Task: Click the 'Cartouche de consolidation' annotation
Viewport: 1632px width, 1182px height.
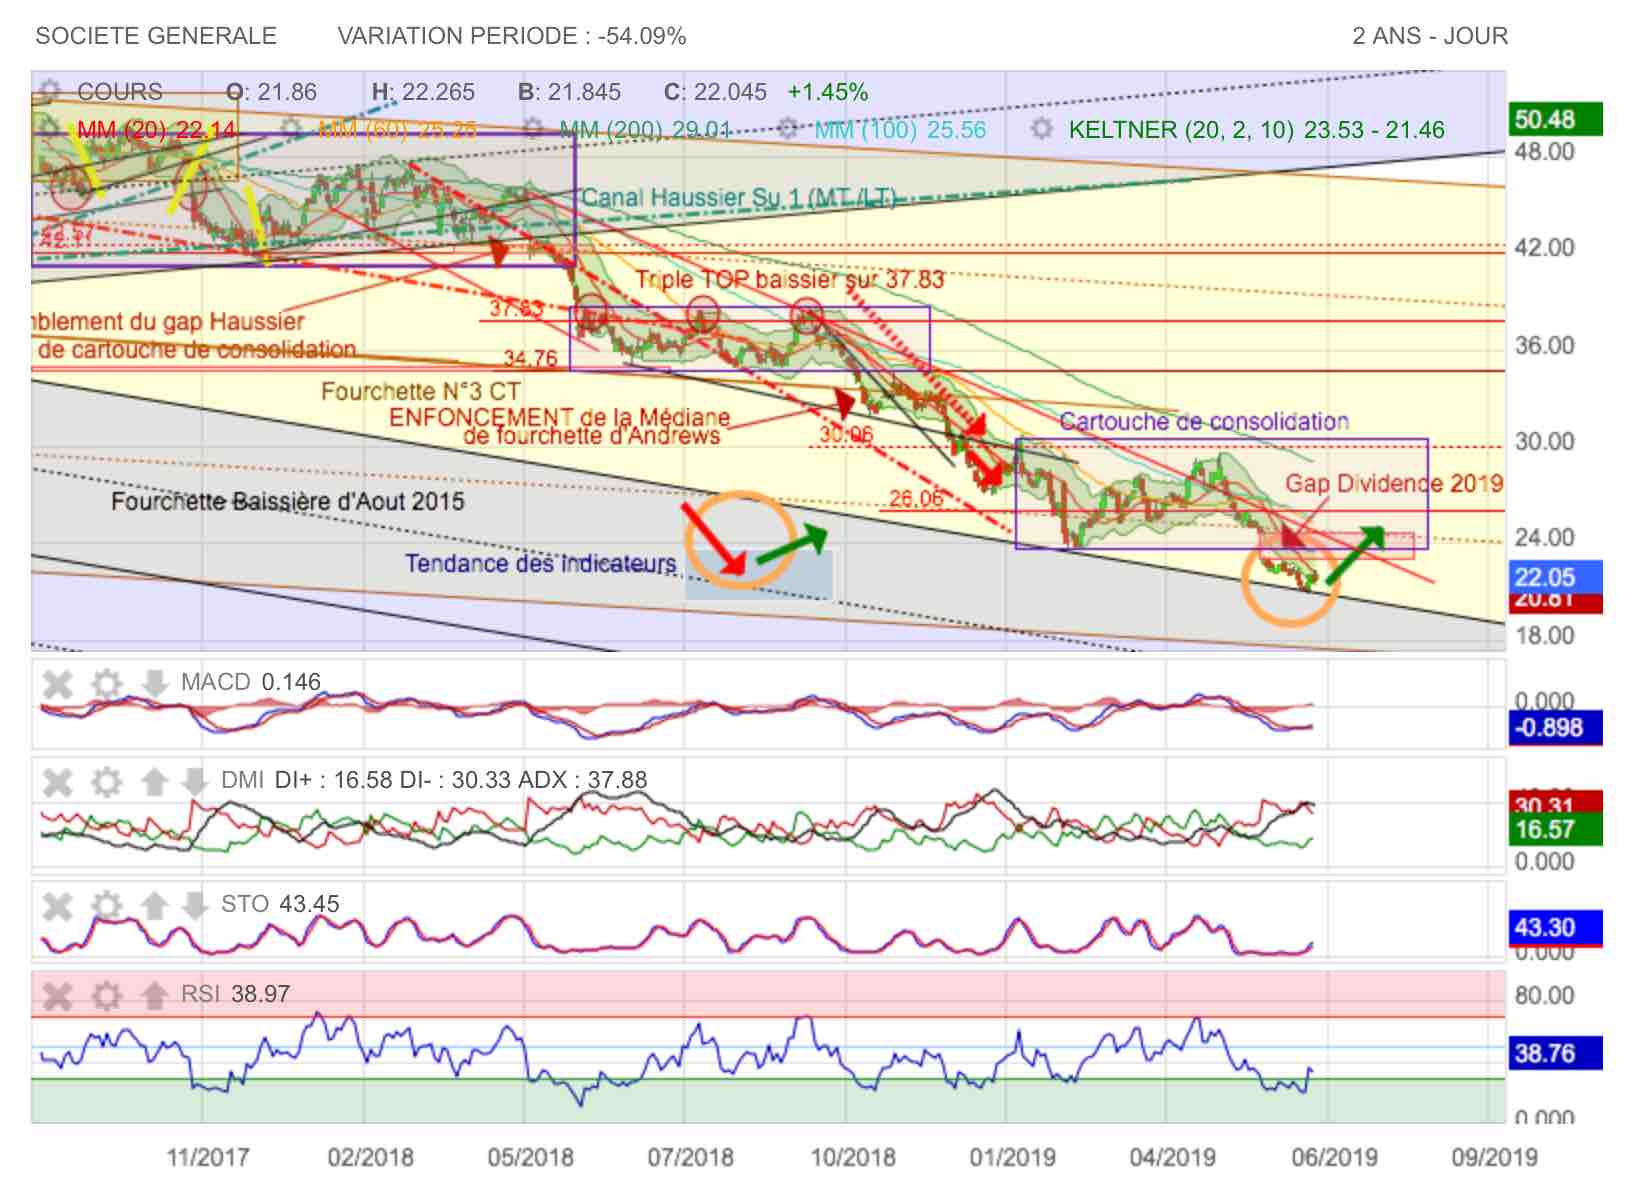Action: pos(1204,422)
